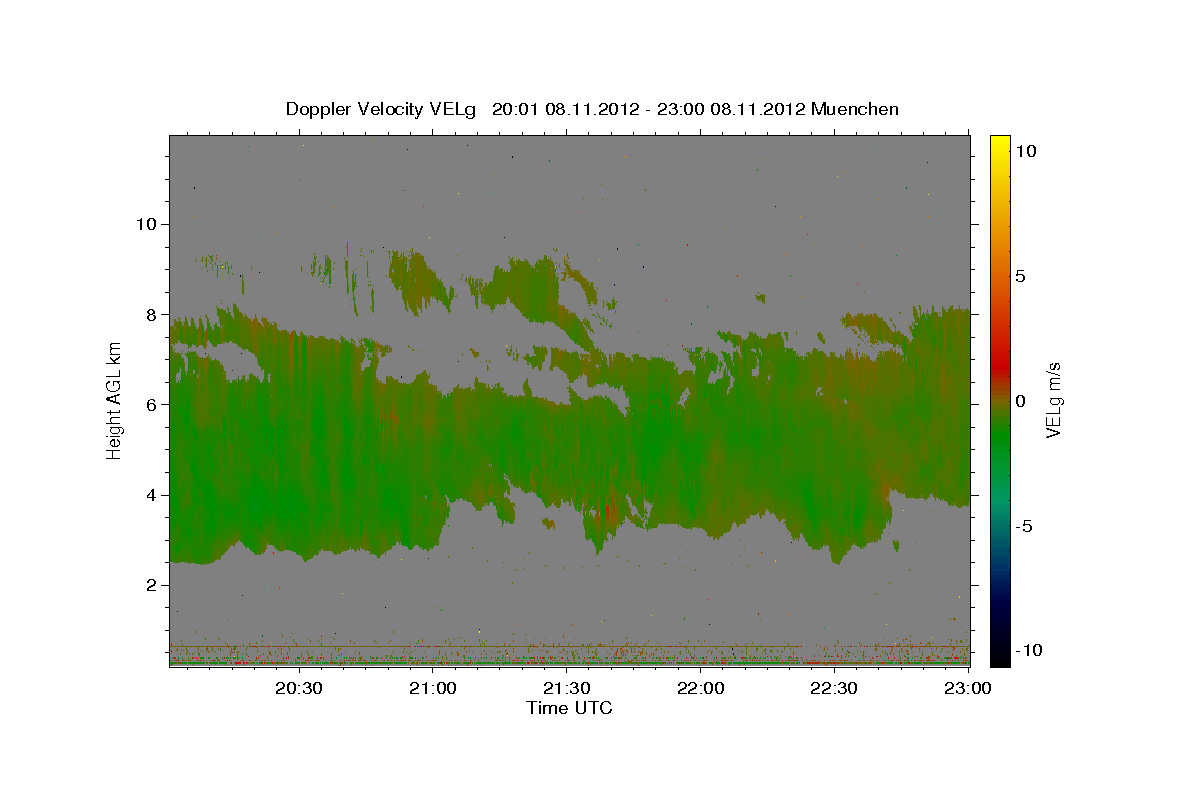Click the 22:00 time tick label
The image size is (1200, 800).
point(701,688)
